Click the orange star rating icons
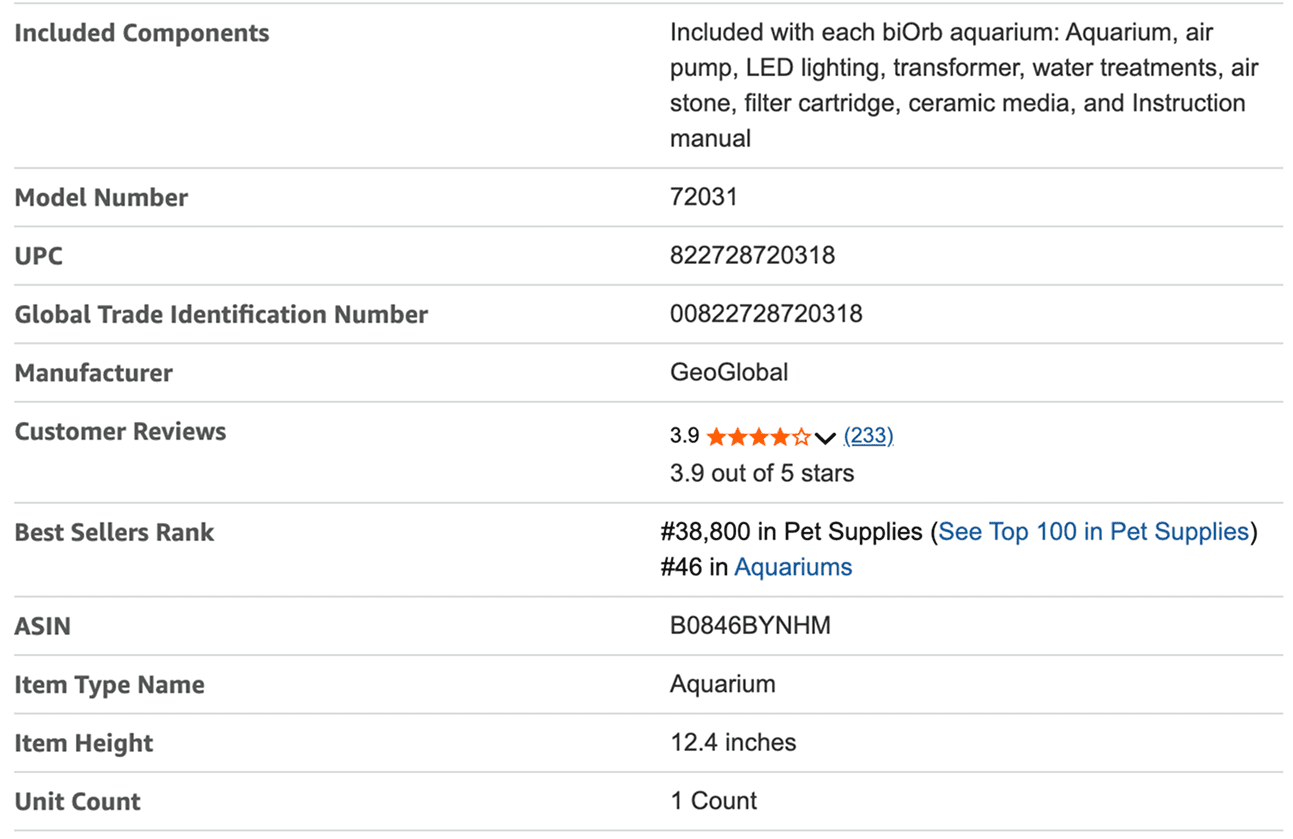Viewport: 1293px width, 839px height. point(758,437)
